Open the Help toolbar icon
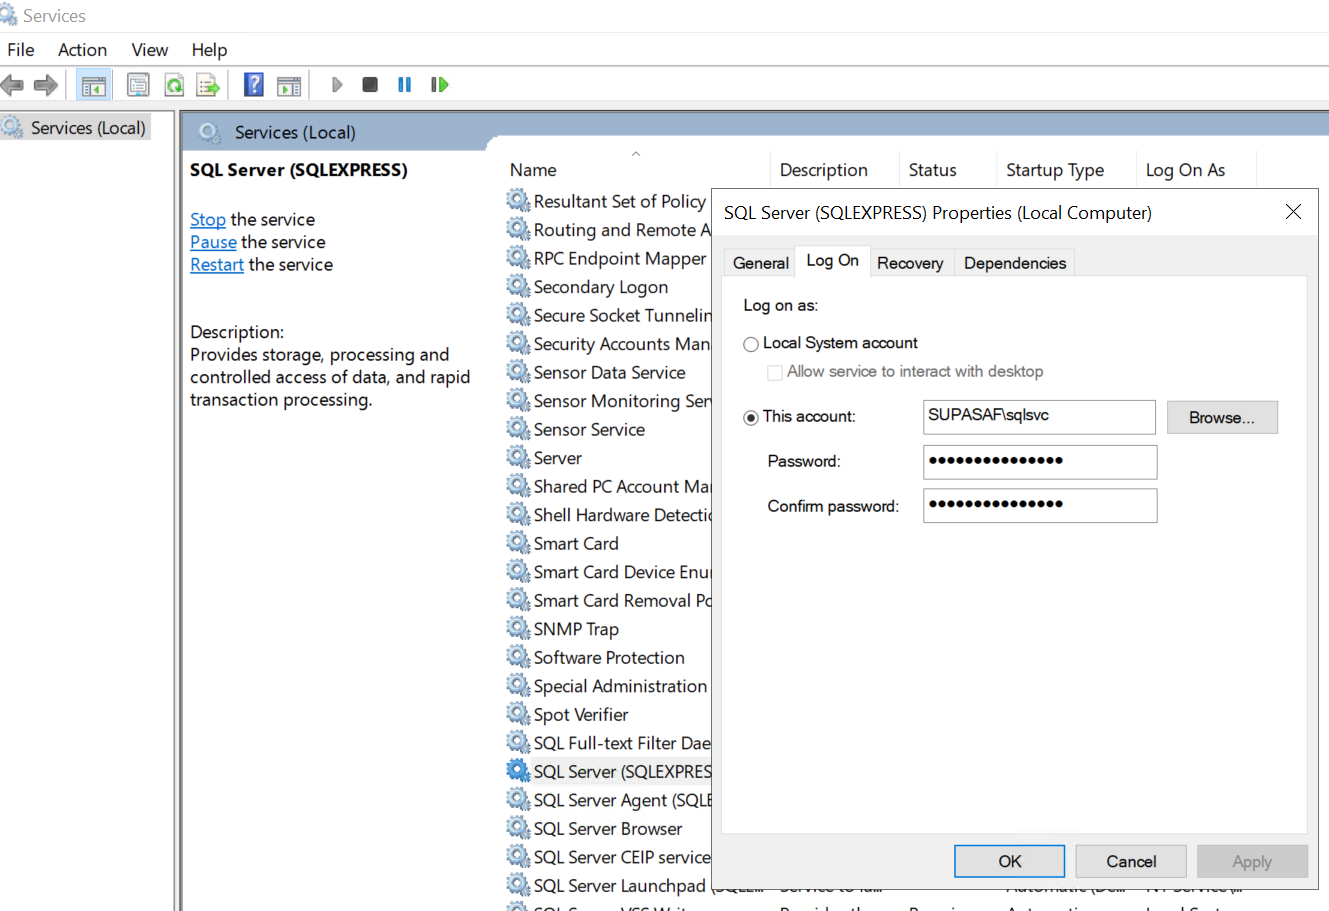1329x911 pixels. [x=254, y=85]
